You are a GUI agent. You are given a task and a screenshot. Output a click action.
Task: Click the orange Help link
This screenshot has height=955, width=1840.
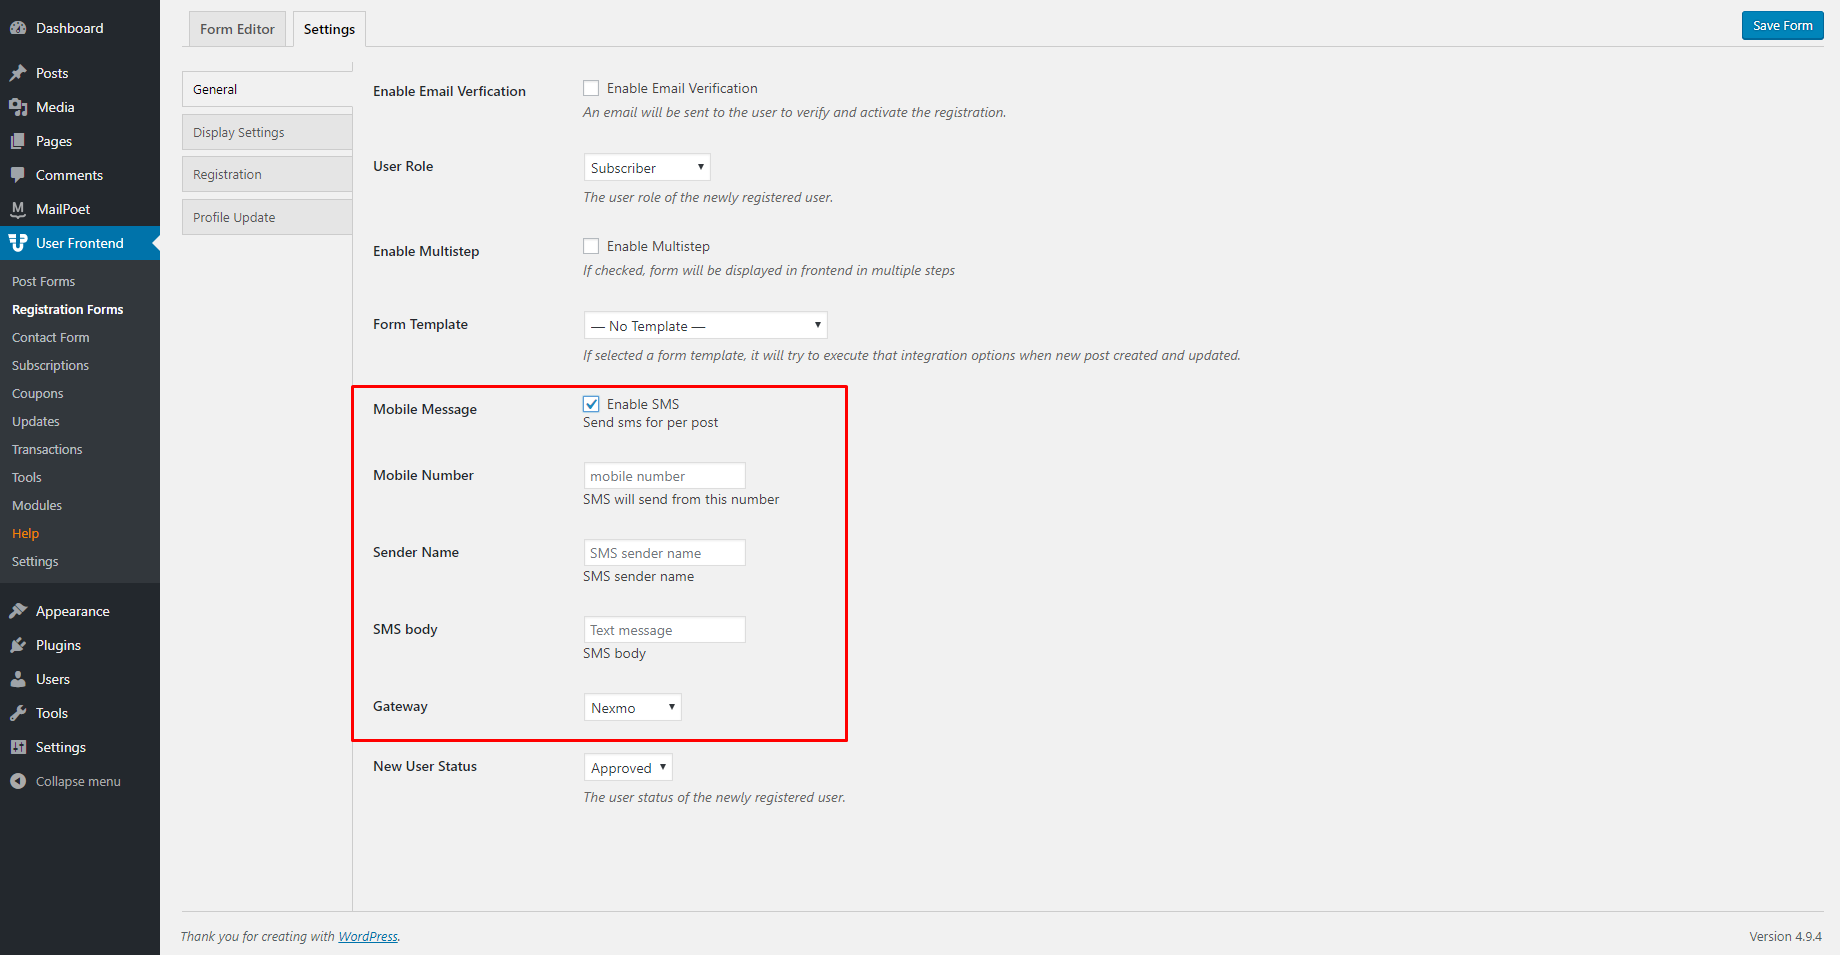click(x=25, y=534)
